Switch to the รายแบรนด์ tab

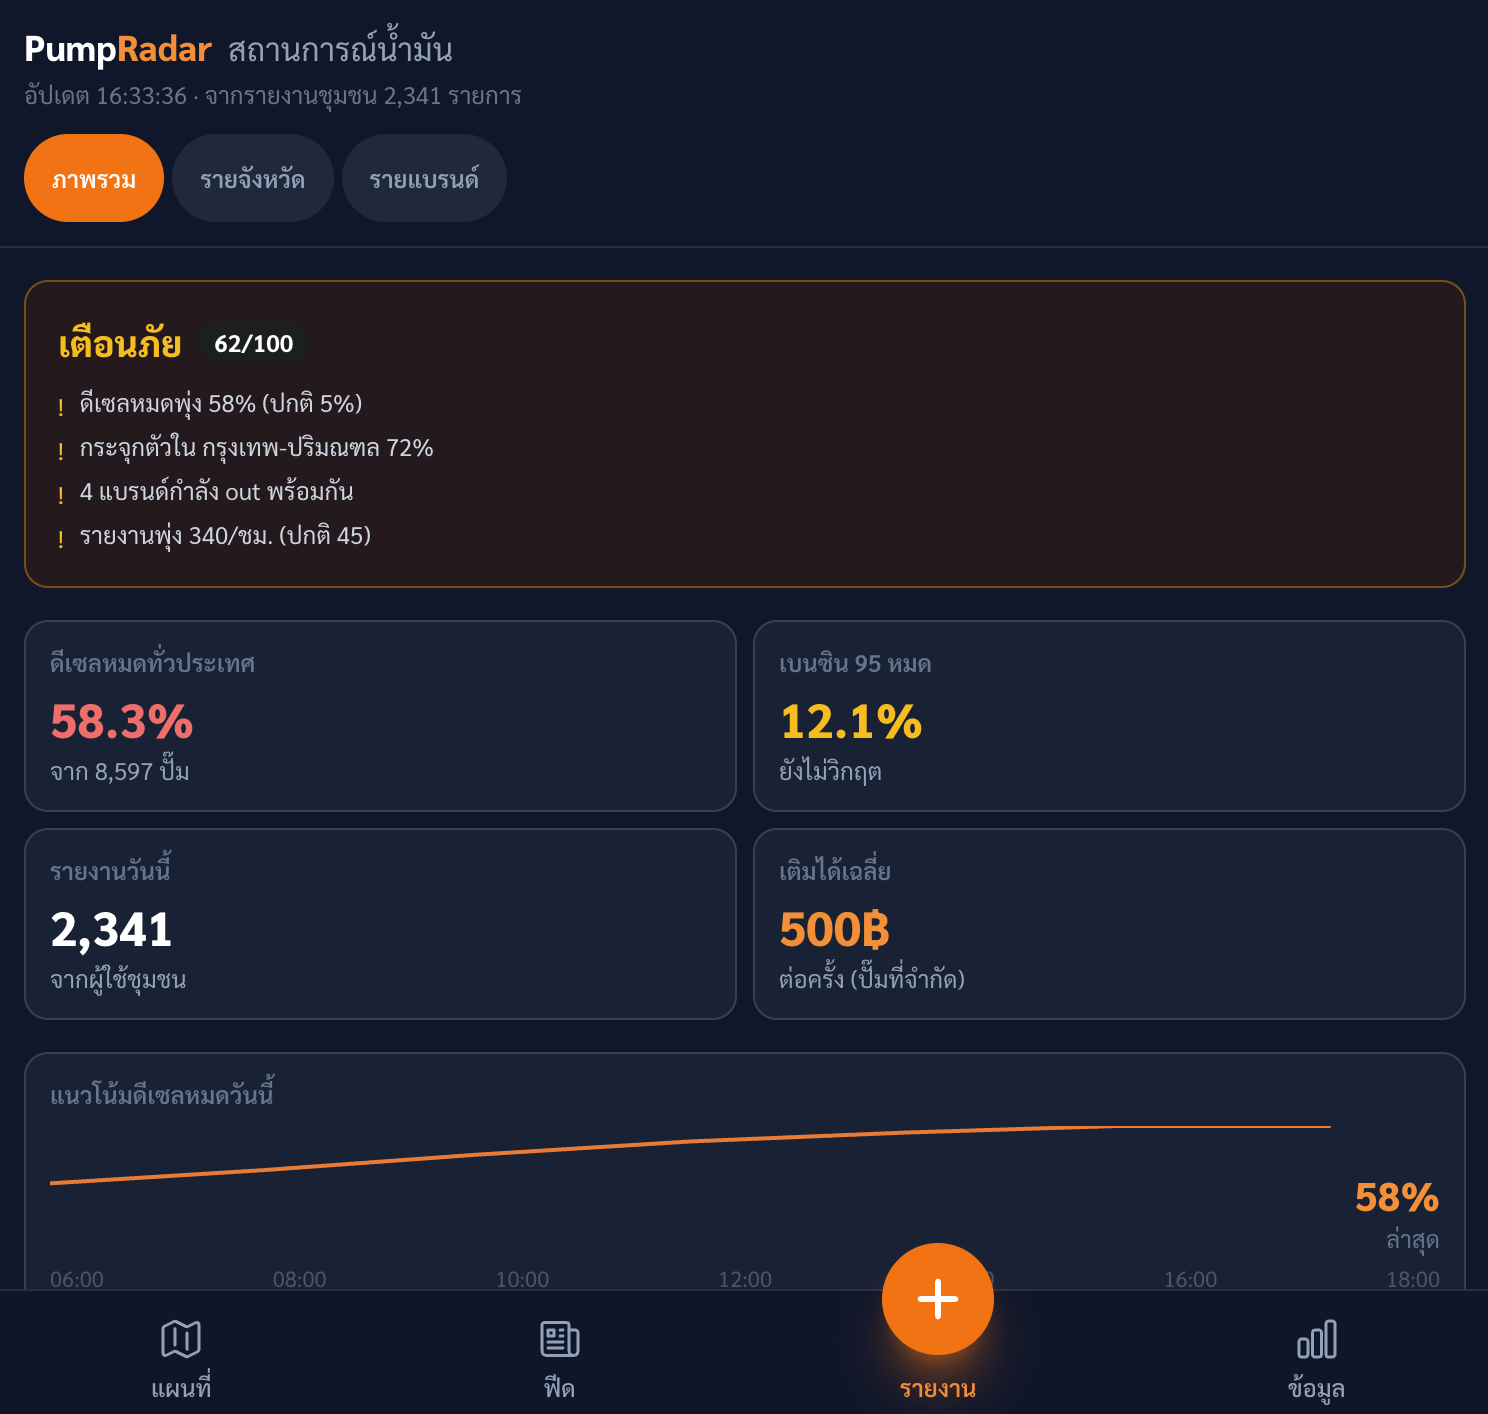pos(424,179)
